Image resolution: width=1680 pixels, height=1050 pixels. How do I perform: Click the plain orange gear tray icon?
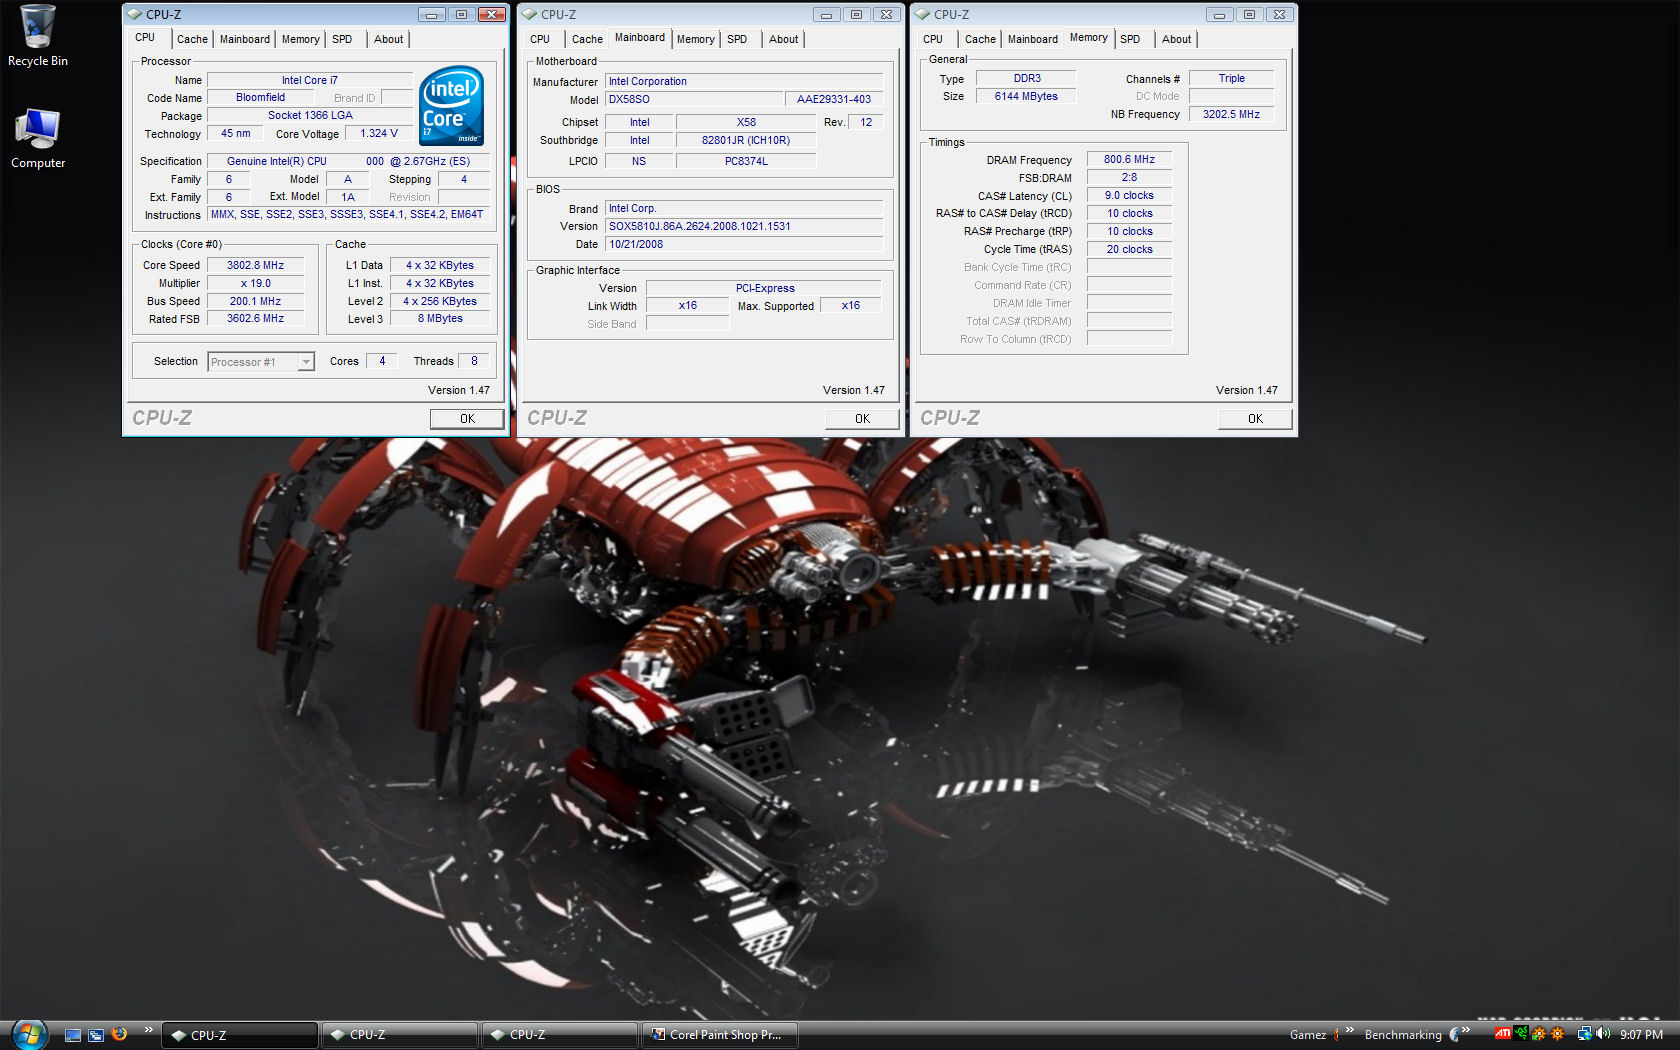1557,1034
